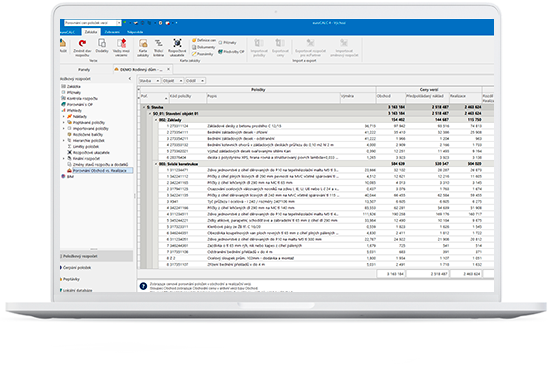Open the Porovnání cen položek verzí combo box

point(92,23)
